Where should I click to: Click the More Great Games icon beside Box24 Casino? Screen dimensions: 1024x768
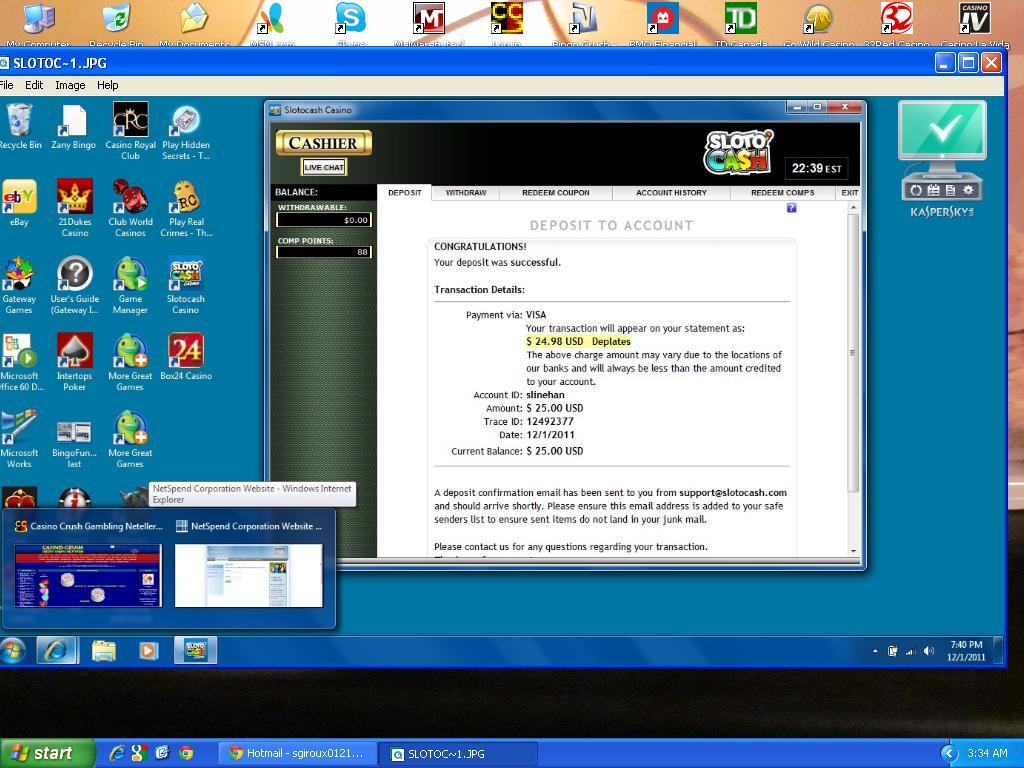tap(130, 362)
